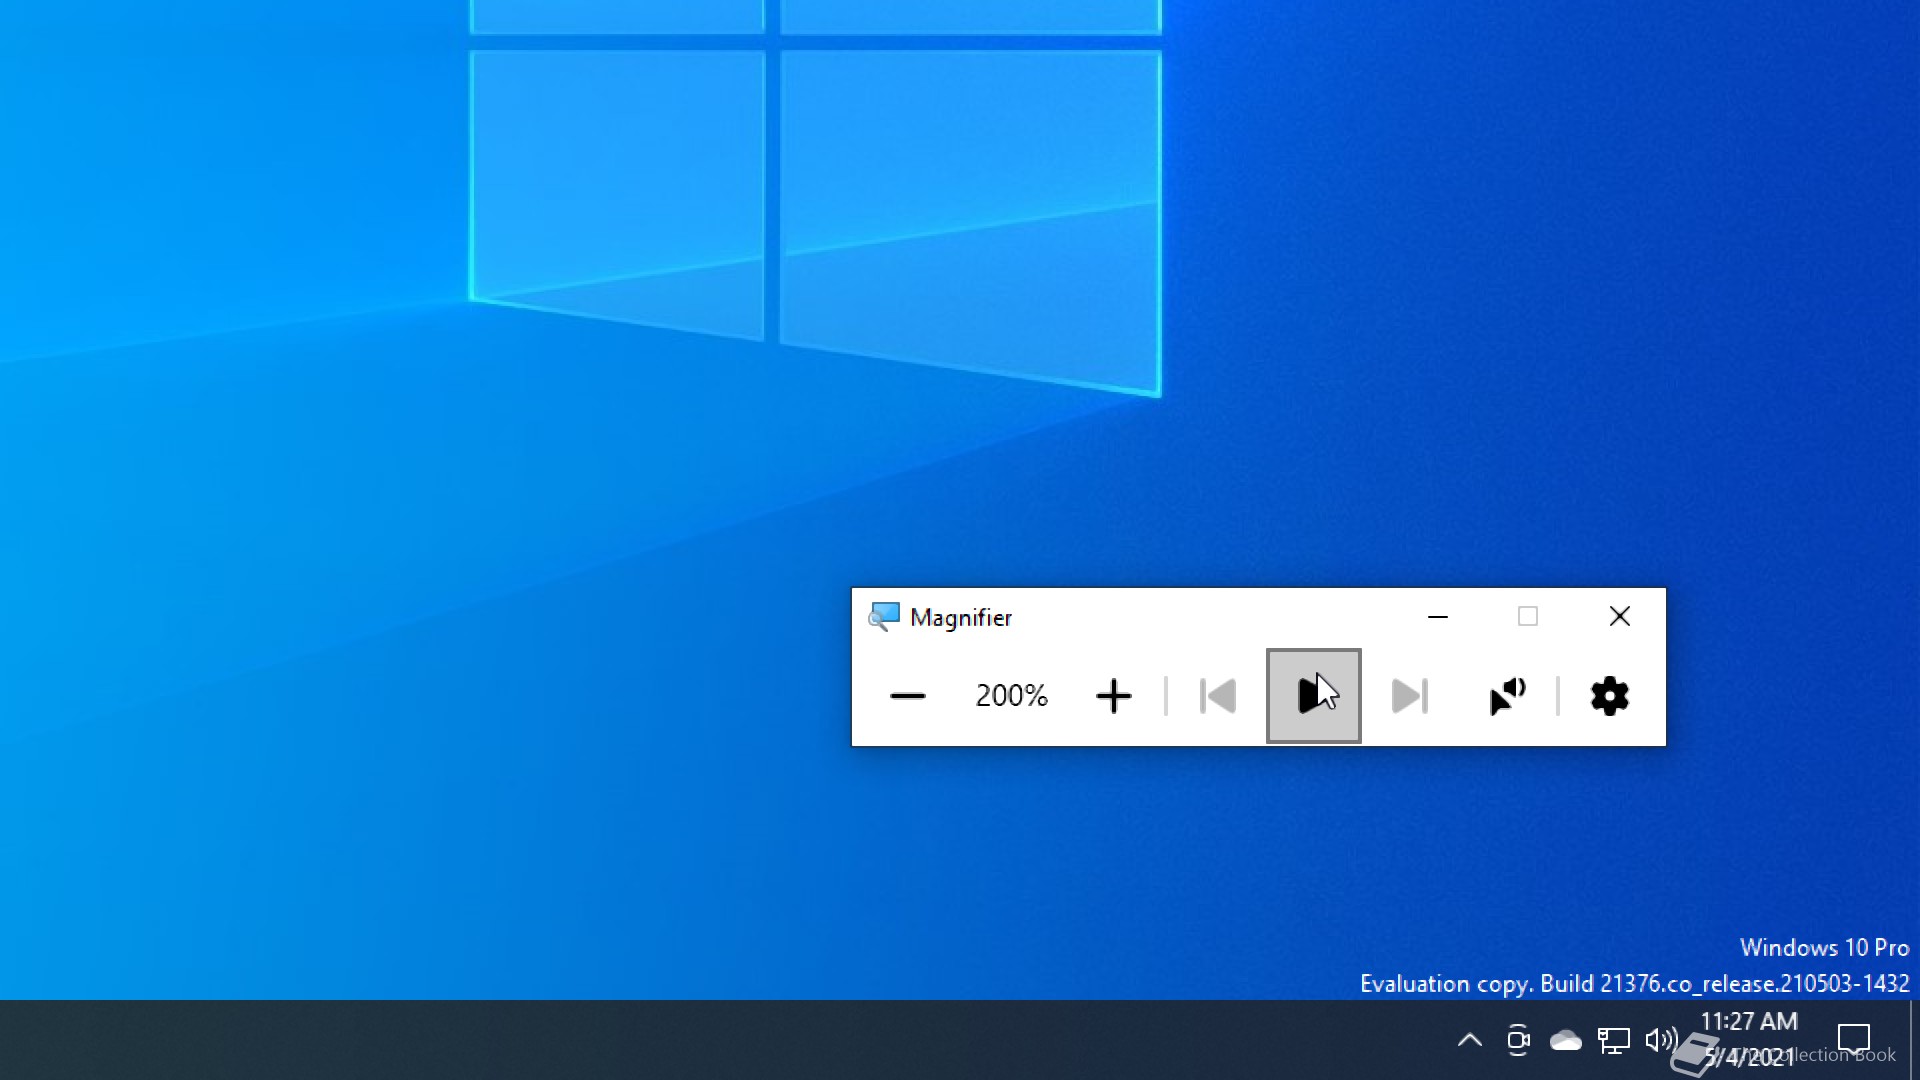Click the Magnifier window title text
This screenshot has height=1080, width=1920.
pos(961,618)
